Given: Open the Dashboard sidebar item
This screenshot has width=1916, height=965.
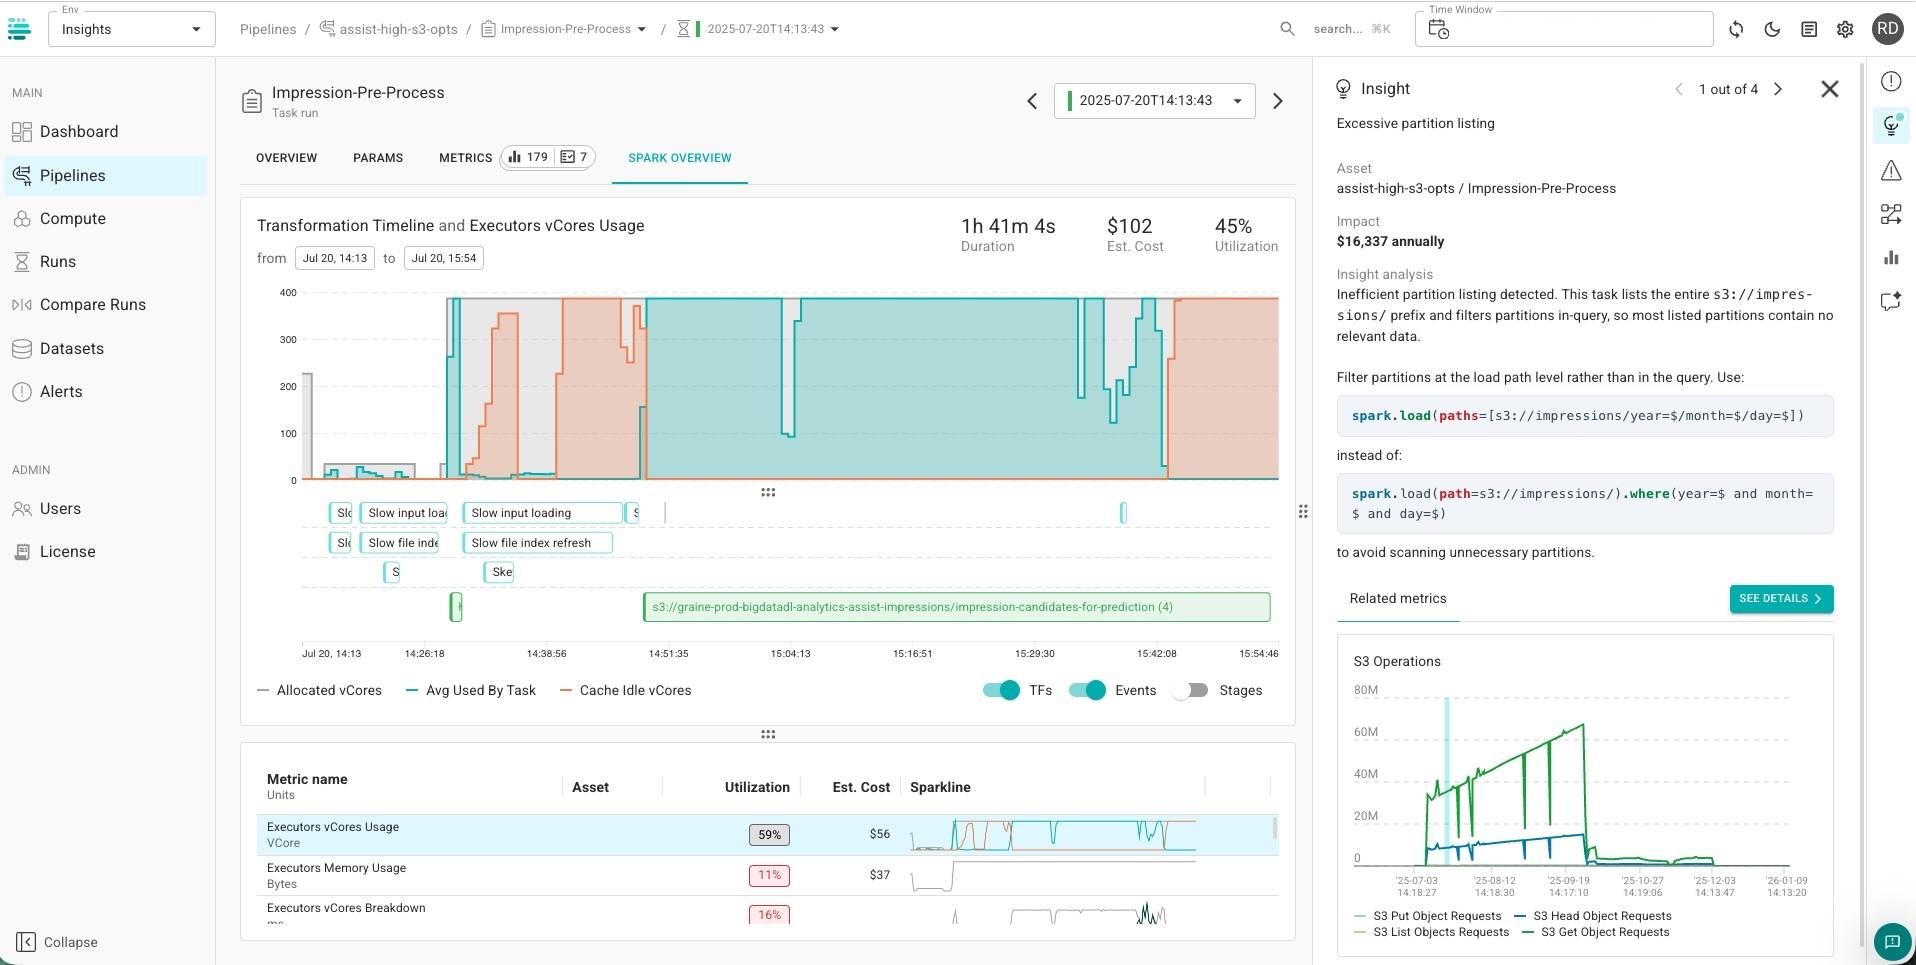Looking at the screenshot, I should coord(105,132).
